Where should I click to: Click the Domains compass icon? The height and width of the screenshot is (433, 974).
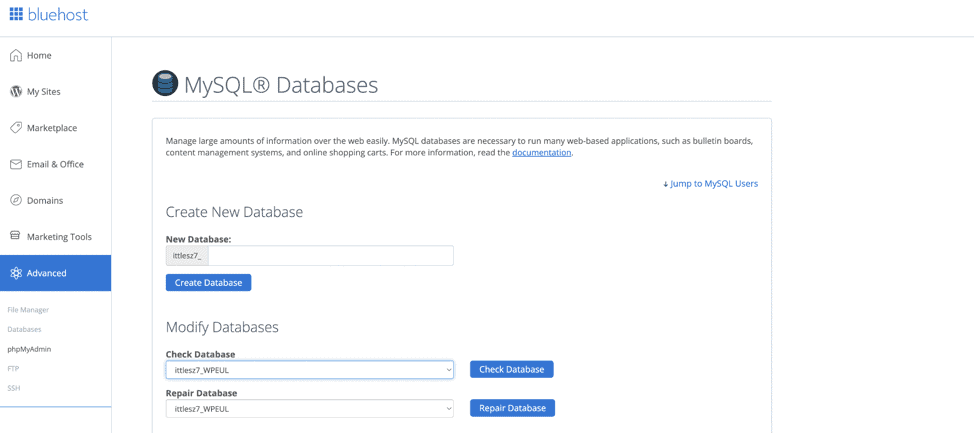[16, 201]
